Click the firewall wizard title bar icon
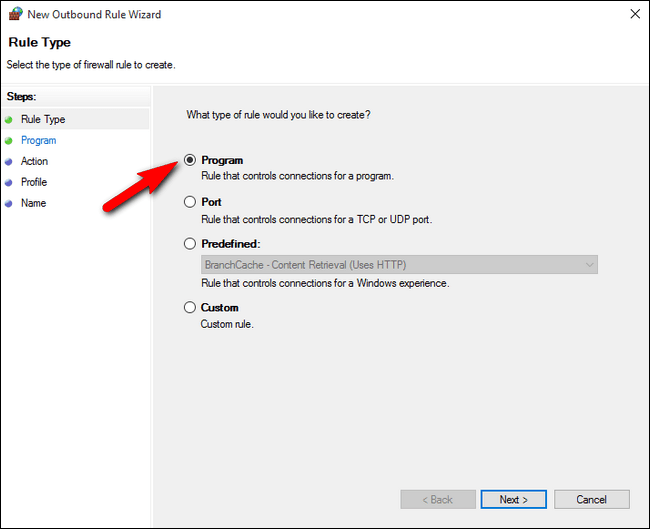The height and width of the screenshot is (529, 650). pos(15,15)
